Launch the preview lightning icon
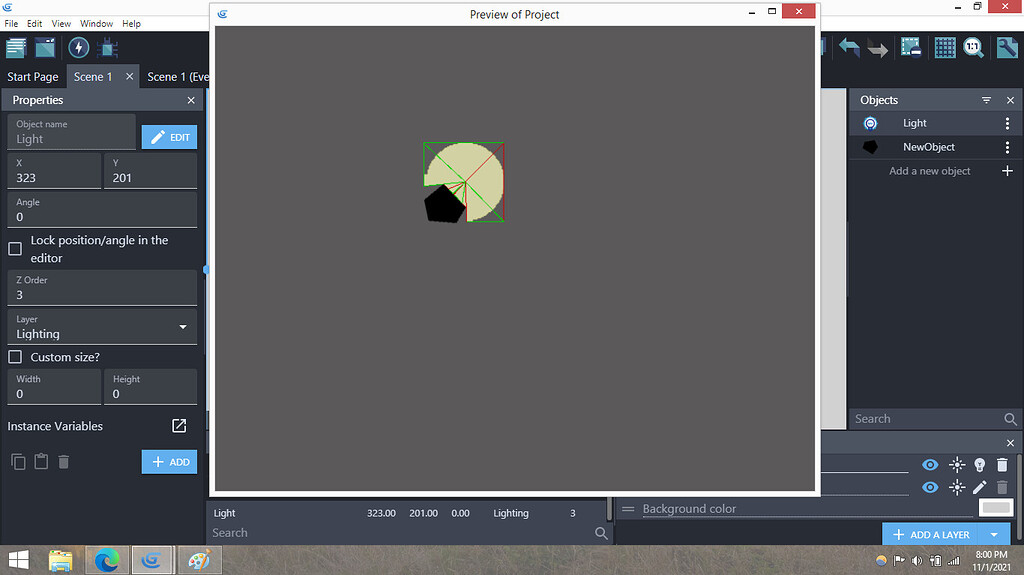The image size is (1024, 575). tap(78, 48)
